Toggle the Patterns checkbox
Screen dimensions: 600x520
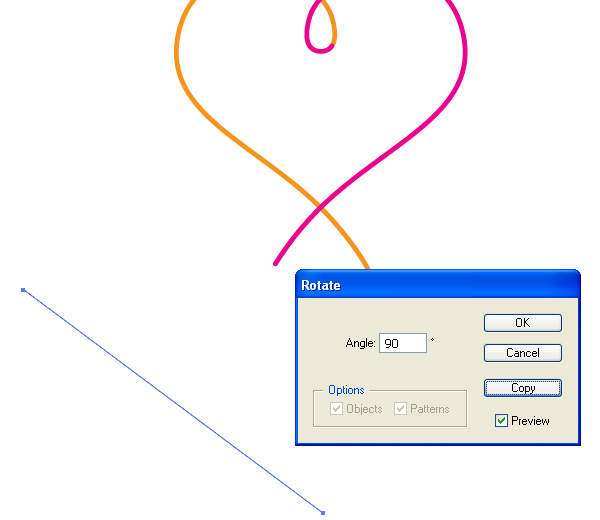click(x=400, y=408)
